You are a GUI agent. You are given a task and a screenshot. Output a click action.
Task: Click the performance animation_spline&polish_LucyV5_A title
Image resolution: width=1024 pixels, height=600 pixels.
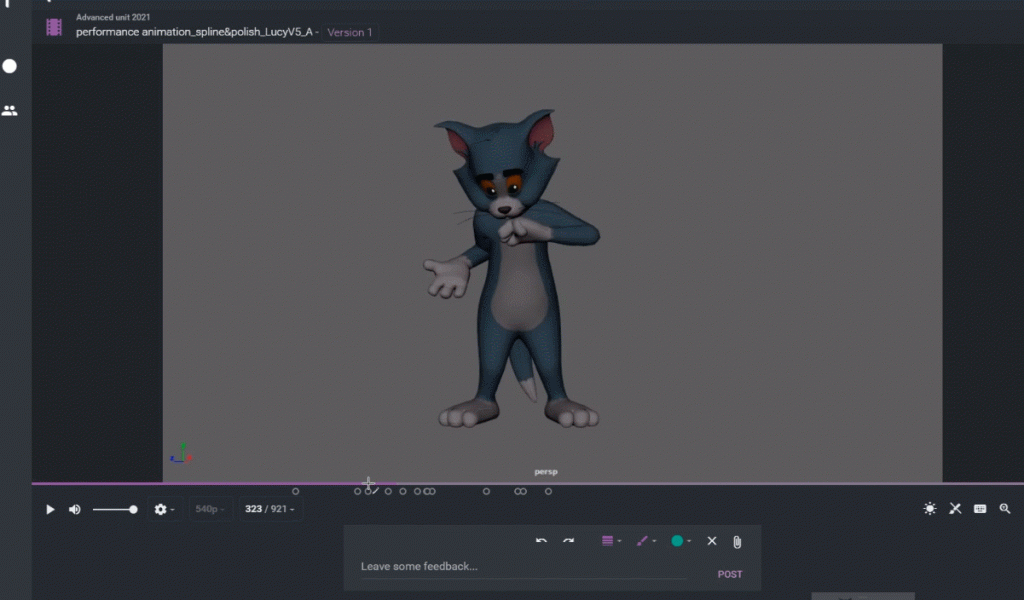pos(194,32)
